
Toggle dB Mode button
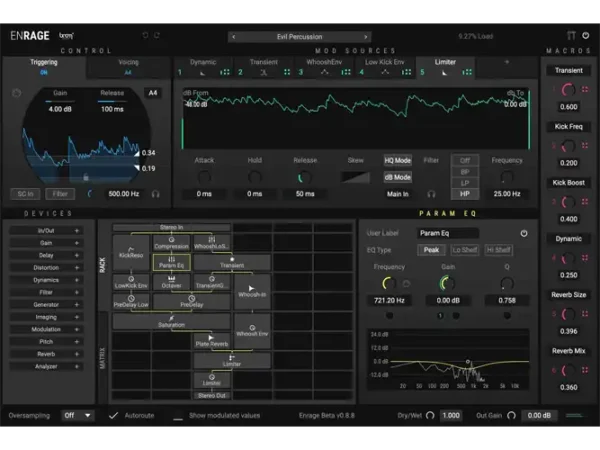pos(398,177)
